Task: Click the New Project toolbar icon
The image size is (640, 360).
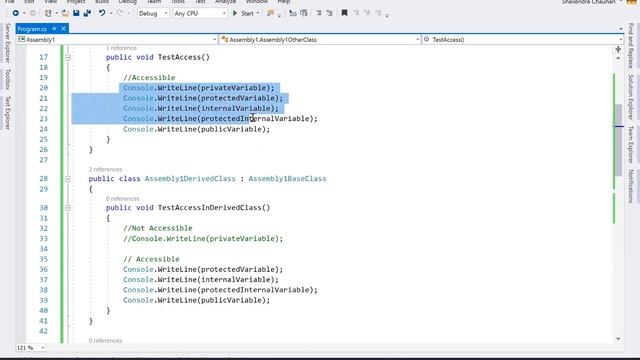Action: point(48,13)
